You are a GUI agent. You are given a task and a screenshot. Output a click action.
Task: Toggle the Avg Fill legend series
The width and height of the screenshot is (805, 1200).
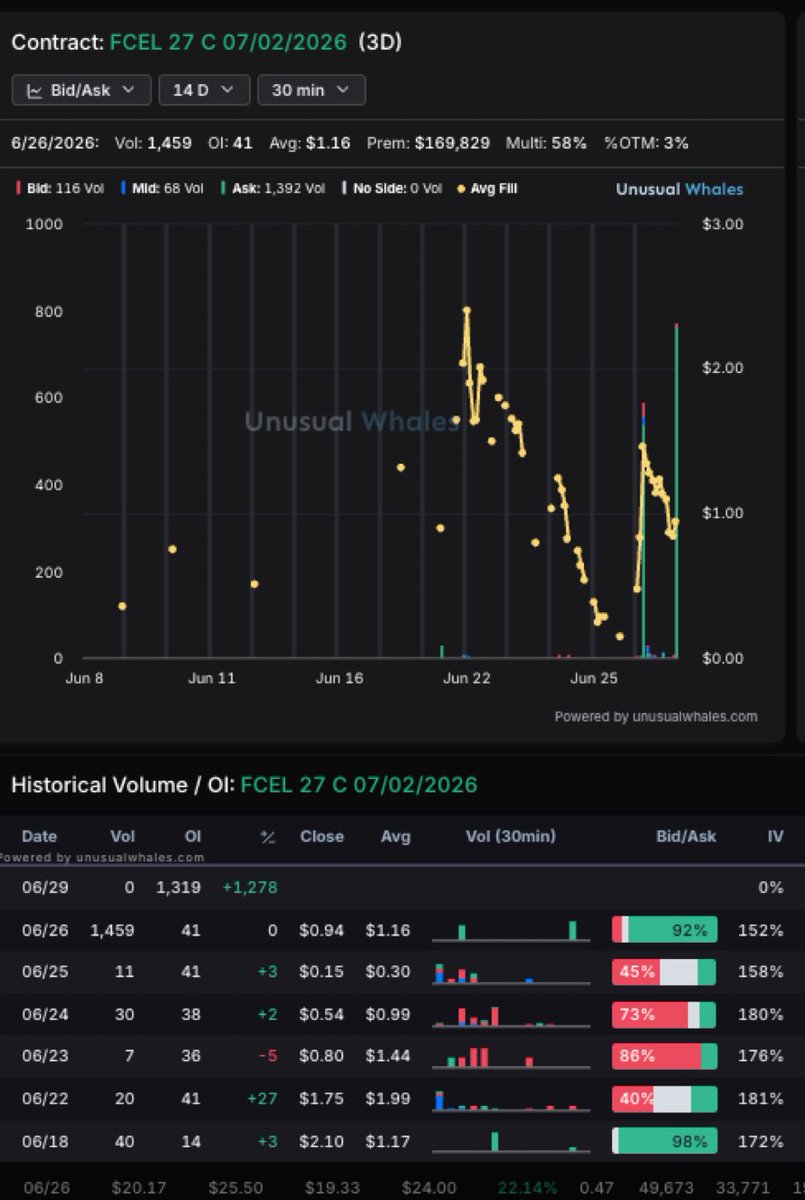[x=487, y=188]
